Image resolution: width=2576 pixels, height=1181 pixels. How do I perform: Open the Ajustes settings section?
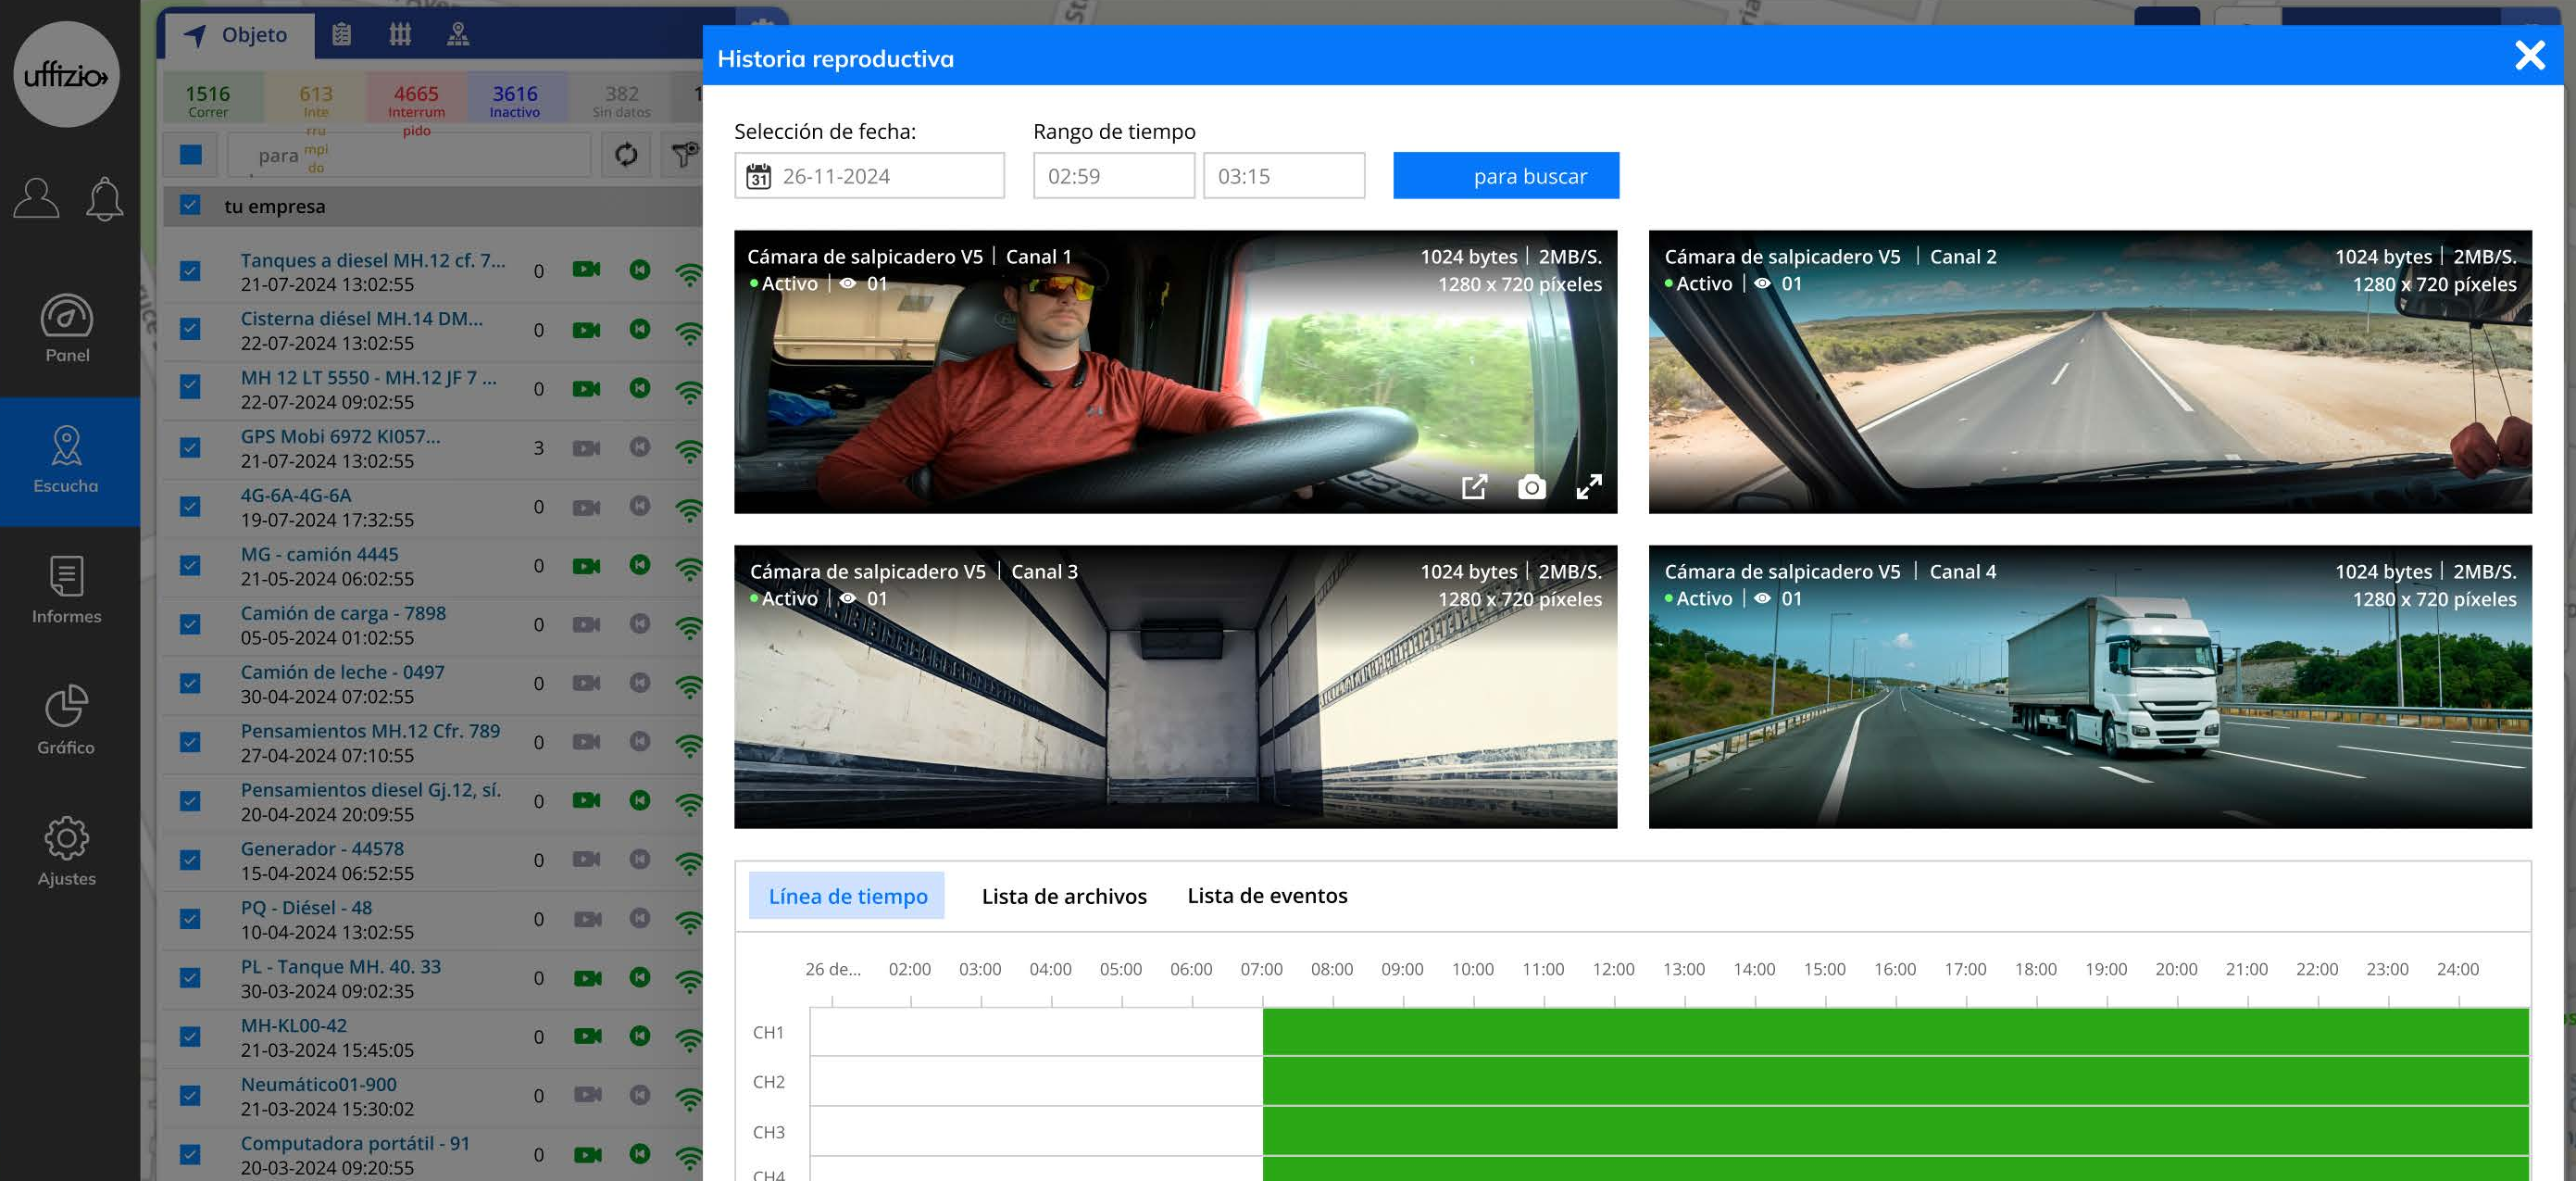[x=67, y=851]
